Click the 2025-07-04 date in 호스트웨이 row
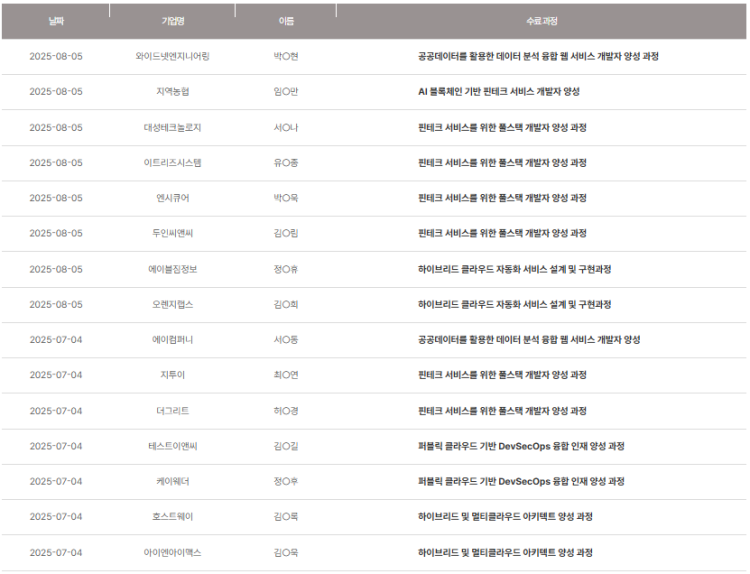 tap(56, 517)
